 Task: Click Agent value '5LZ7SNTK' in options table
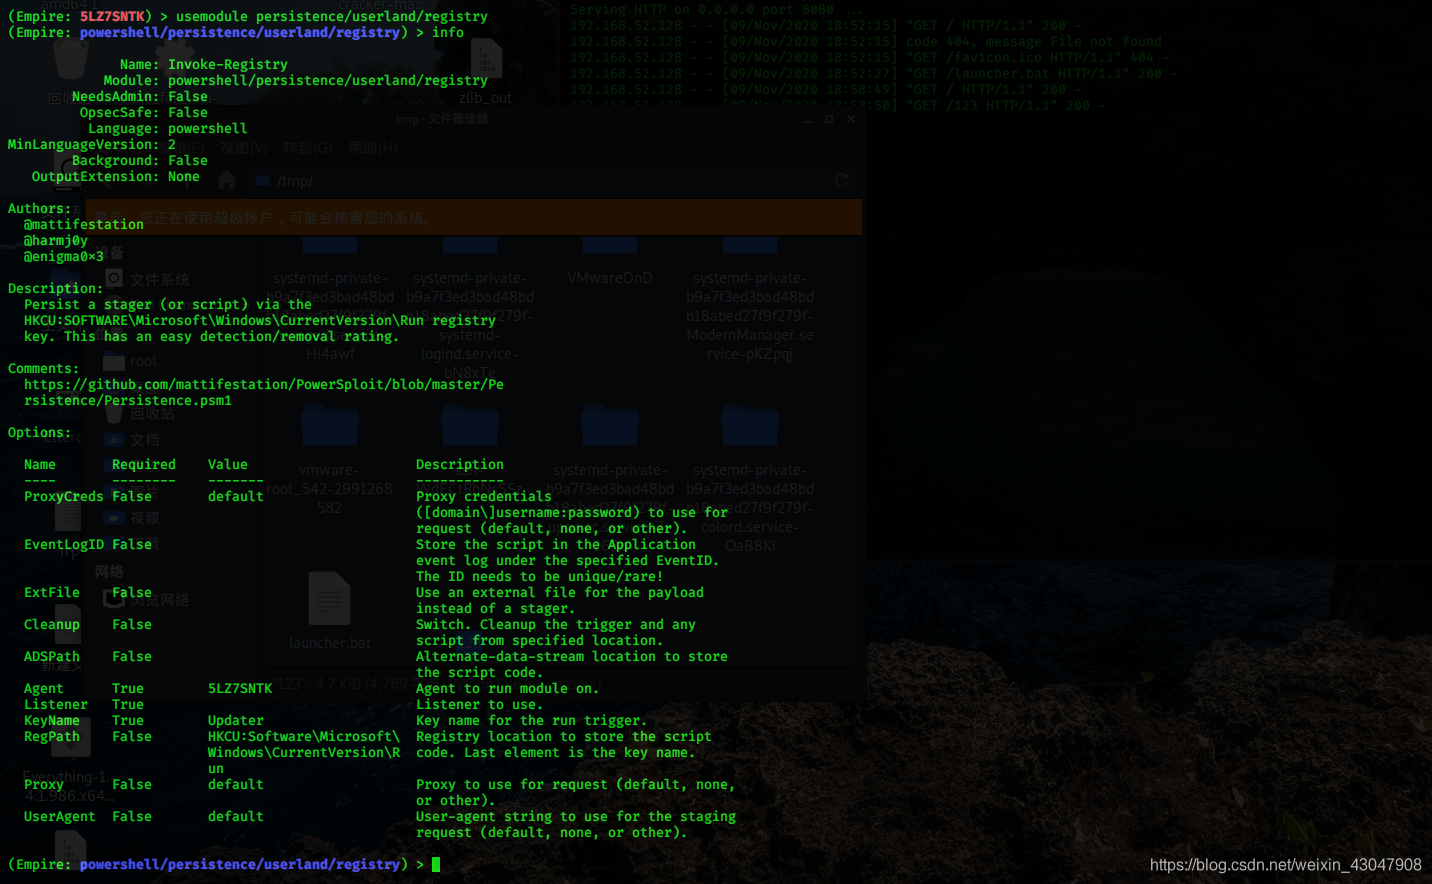click(x=240, y=688)
